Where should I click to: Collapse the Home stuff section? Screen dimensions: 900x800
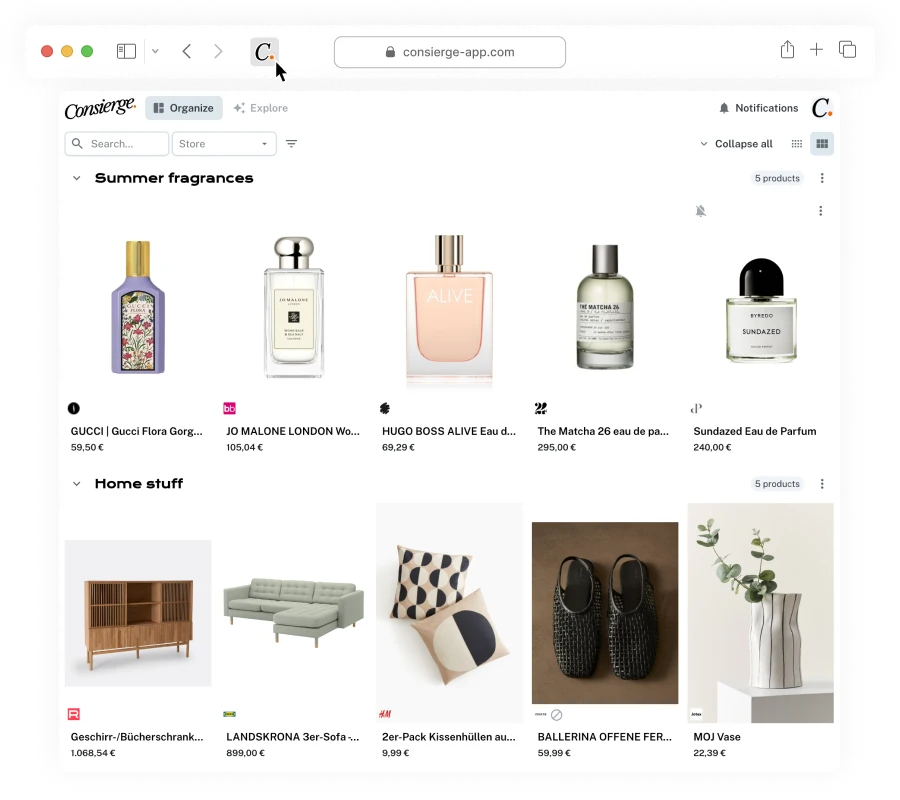coord(76,484)
